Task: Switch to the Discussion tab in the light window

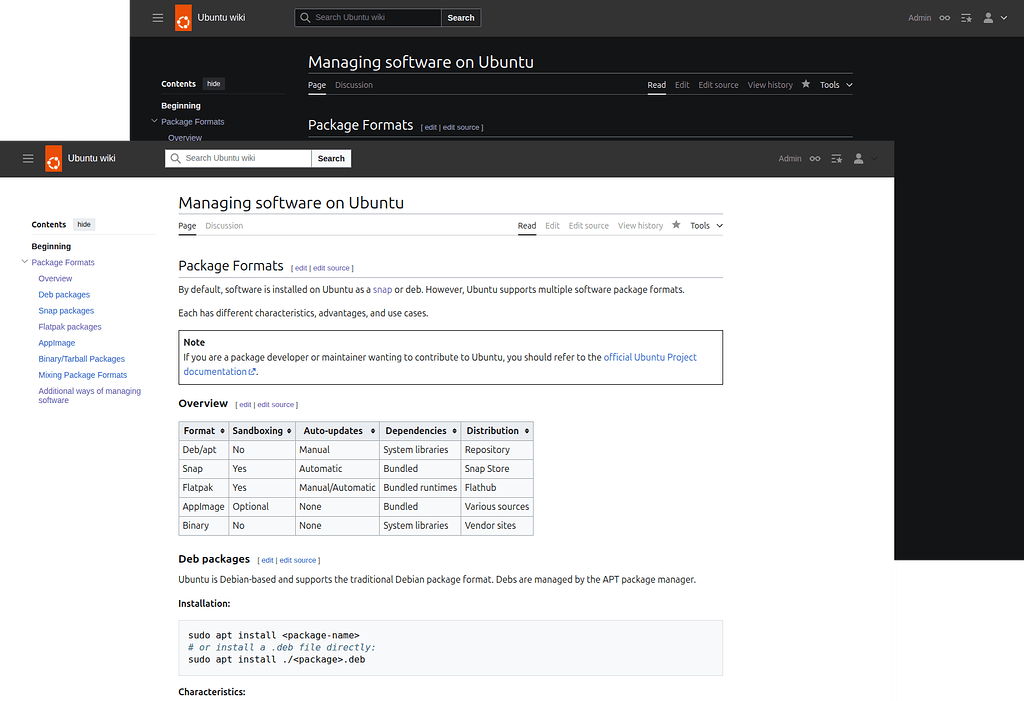Action: 224,226
